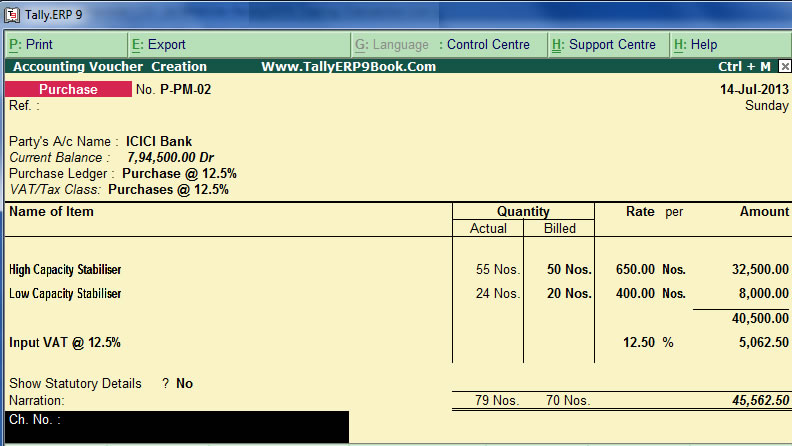Screen dimensions: 795x446
Task: Click the Language button
Action: pos(391,45)
